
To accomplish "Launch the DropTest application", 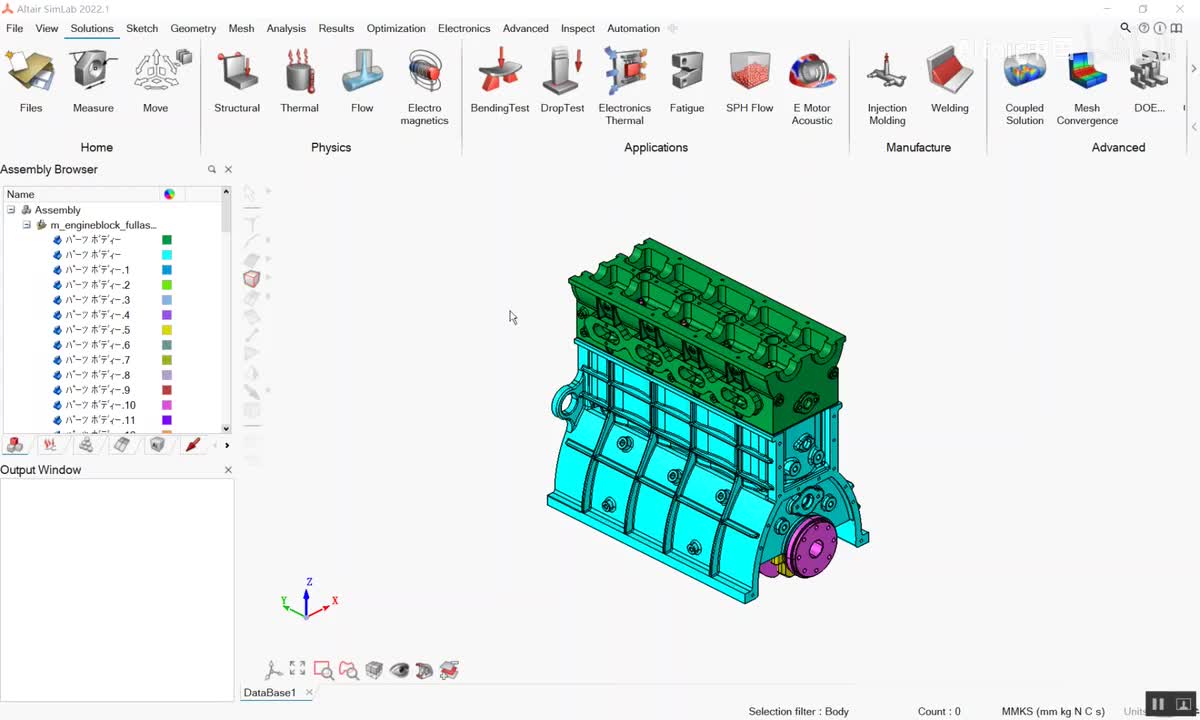I will (562, 82).
